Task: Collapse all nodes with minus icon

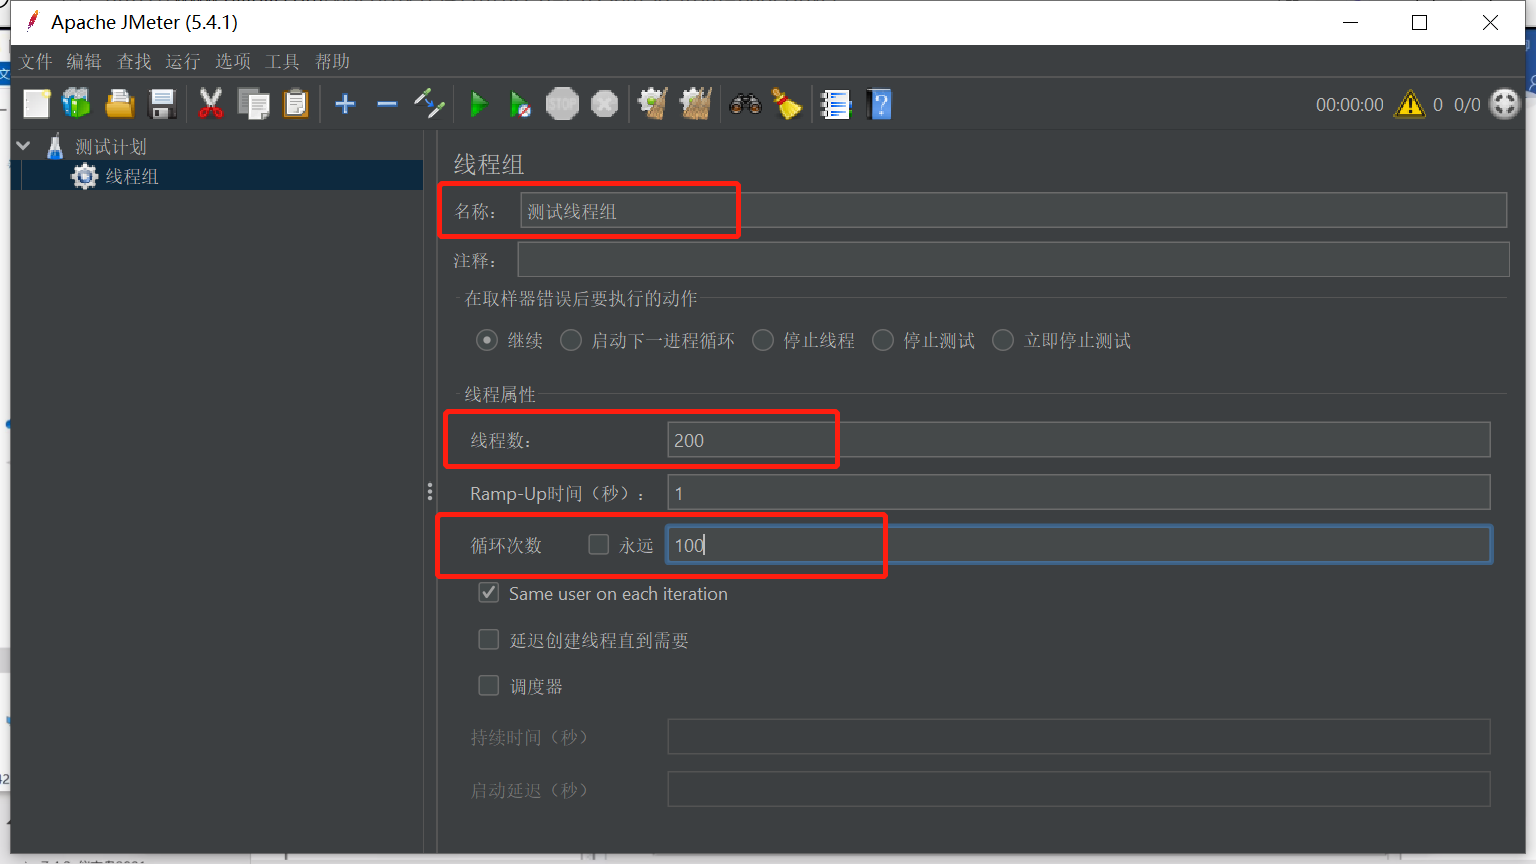Action: pos(387,104)
